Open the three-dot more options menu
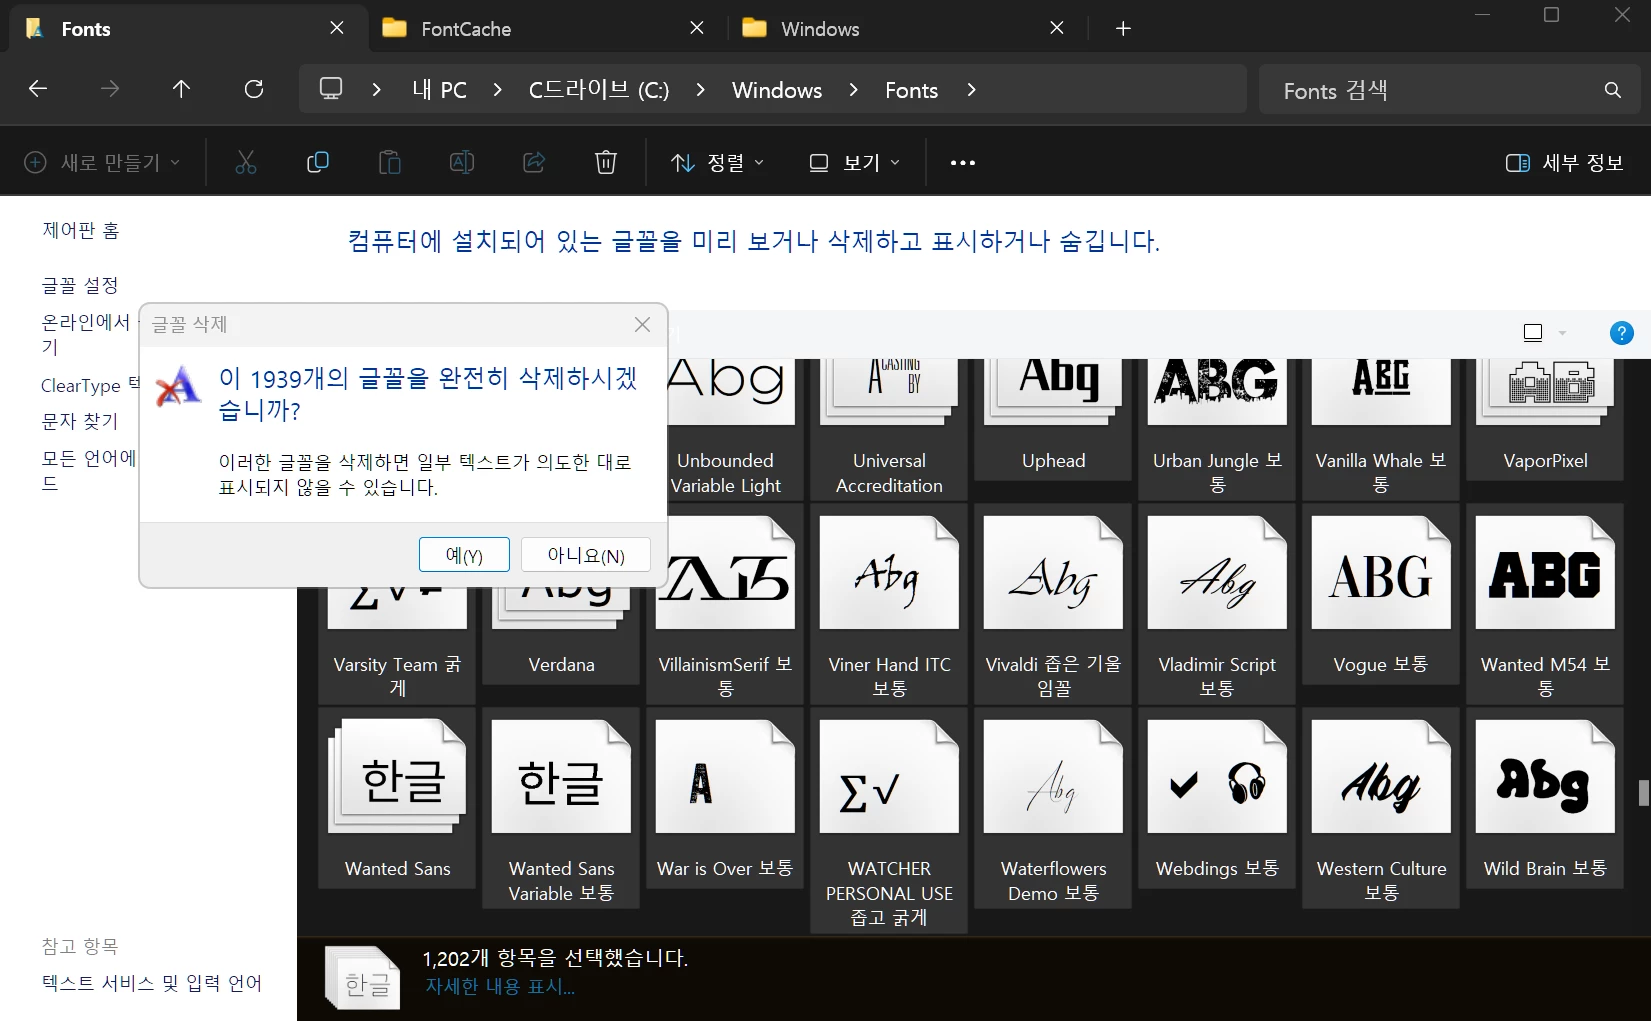Viewport: 1651px width, 1021px height. [x=963, y=163]
